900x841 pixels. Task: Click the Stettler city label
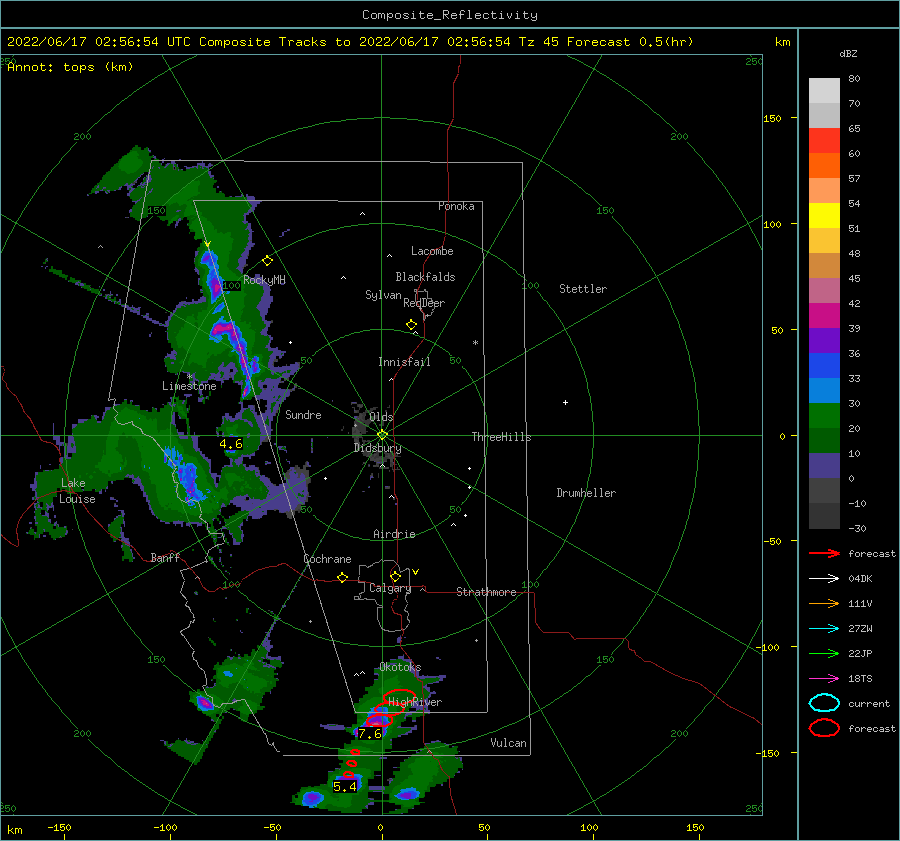[x=583, y=289]
